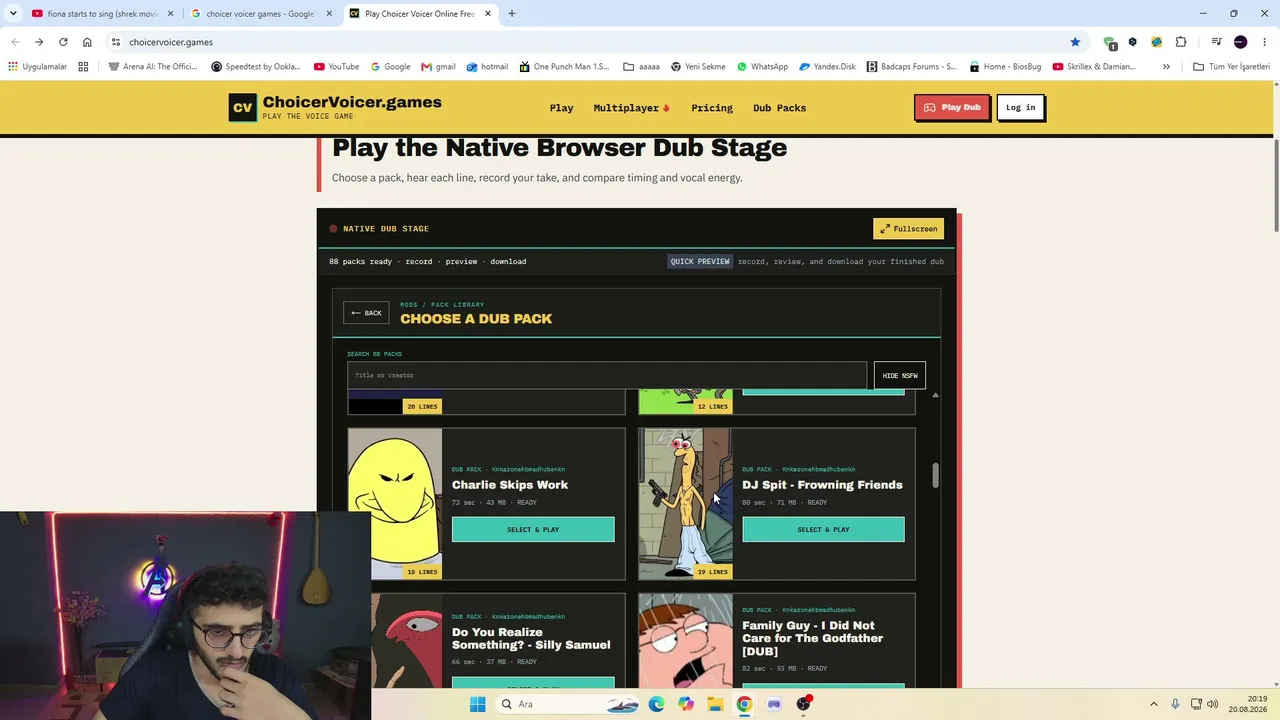Toggle the bookmark star for this page
Viewport: 1280px width, 720px height.
[1075, 42]
